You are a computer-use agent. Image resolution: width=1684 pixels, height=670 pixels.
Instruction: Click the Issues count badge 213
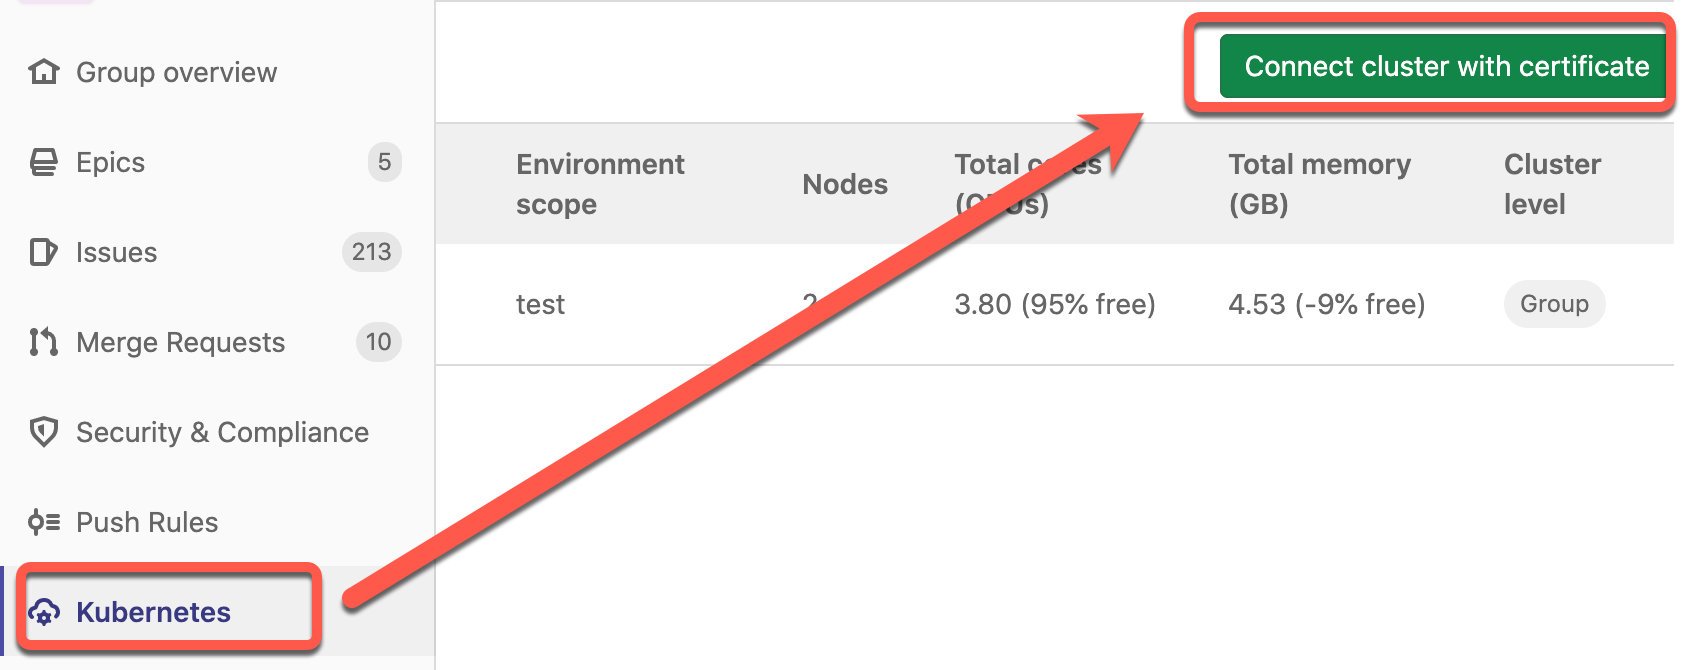(372, 252)
